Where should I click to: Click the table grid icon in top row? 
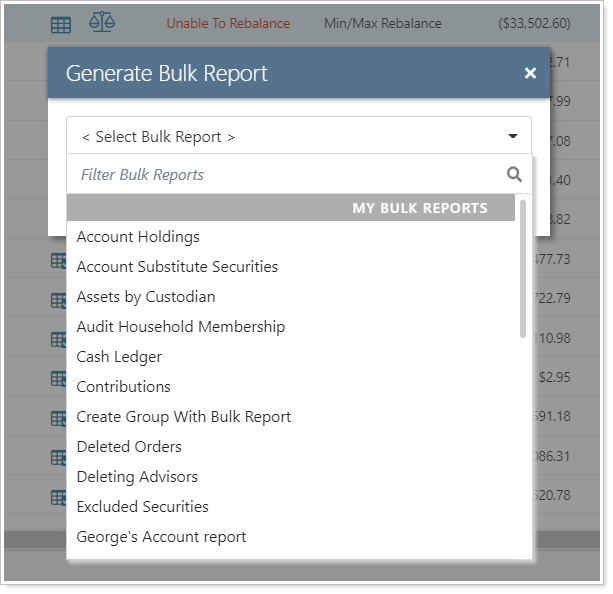pos(61,24)
